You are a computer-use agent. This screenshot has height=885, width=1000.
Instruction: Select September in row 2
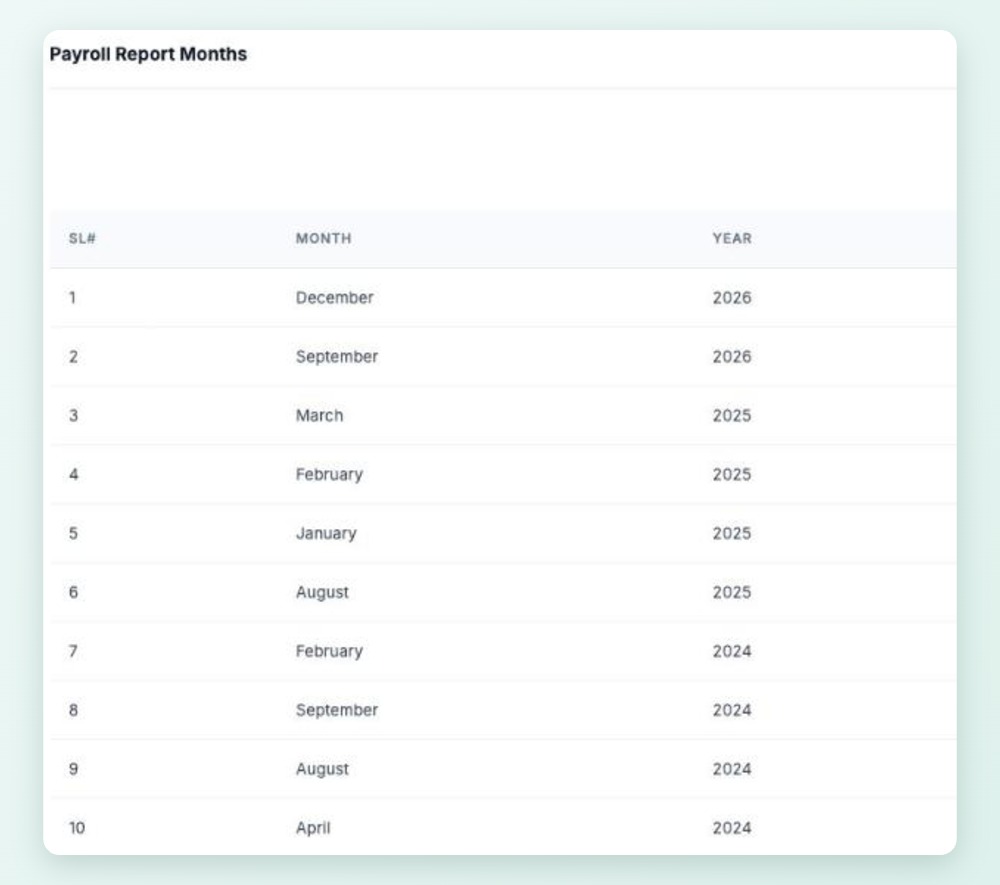click(x=337, y=356)
